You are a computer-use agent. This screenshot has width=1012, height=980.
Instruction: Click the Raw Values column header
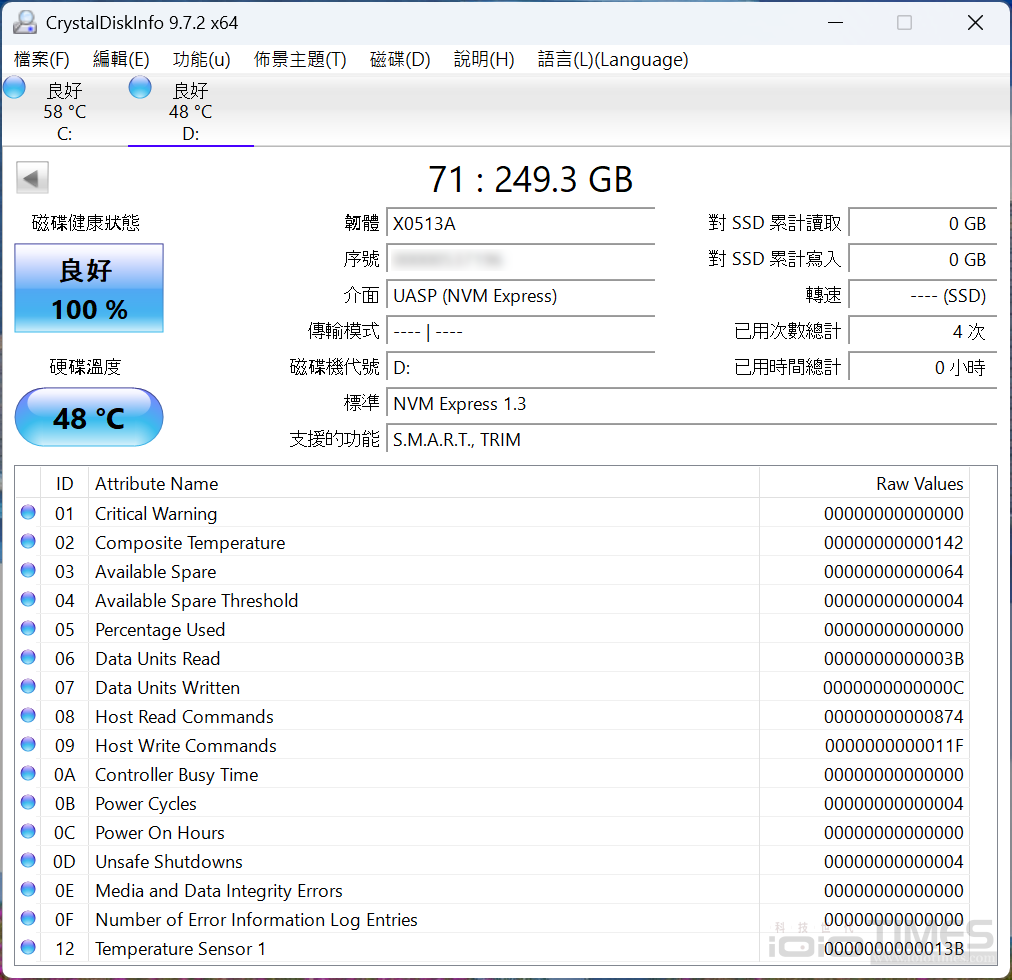tap(876, 484)
